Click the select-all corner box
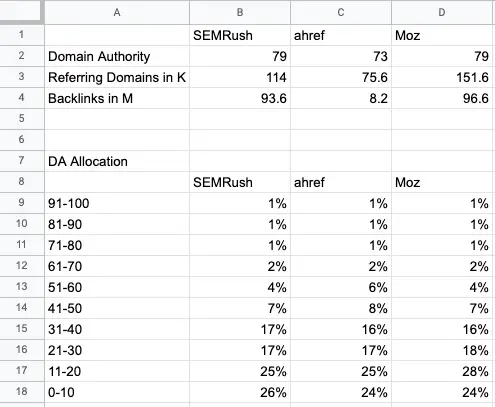The height and width of the screenshot is (407, 495). (x=22, y=12)
